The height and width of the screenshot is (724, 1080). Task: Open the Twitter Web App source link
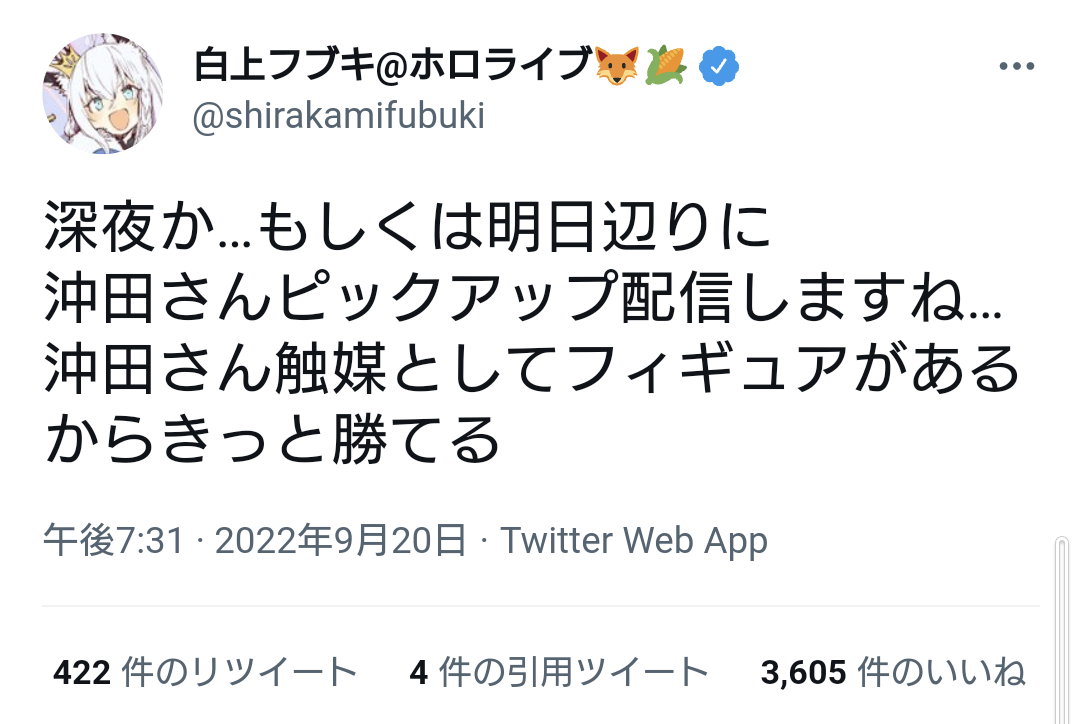click(634, 541)
